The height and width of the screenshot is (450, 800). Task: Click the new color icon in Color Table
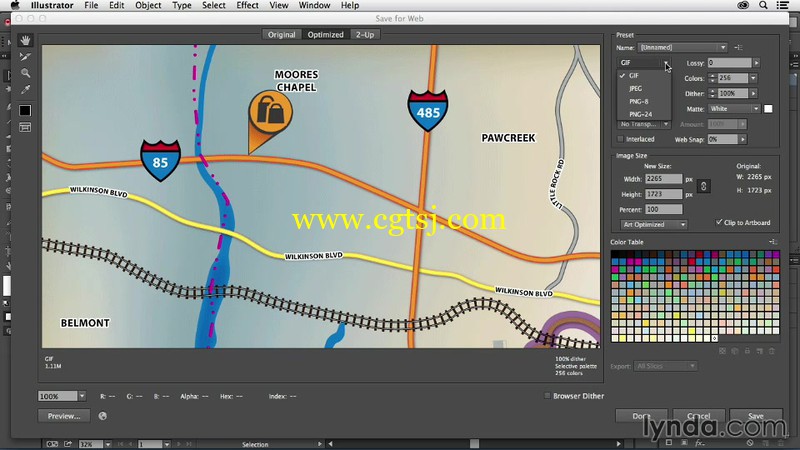click(759, 351)
